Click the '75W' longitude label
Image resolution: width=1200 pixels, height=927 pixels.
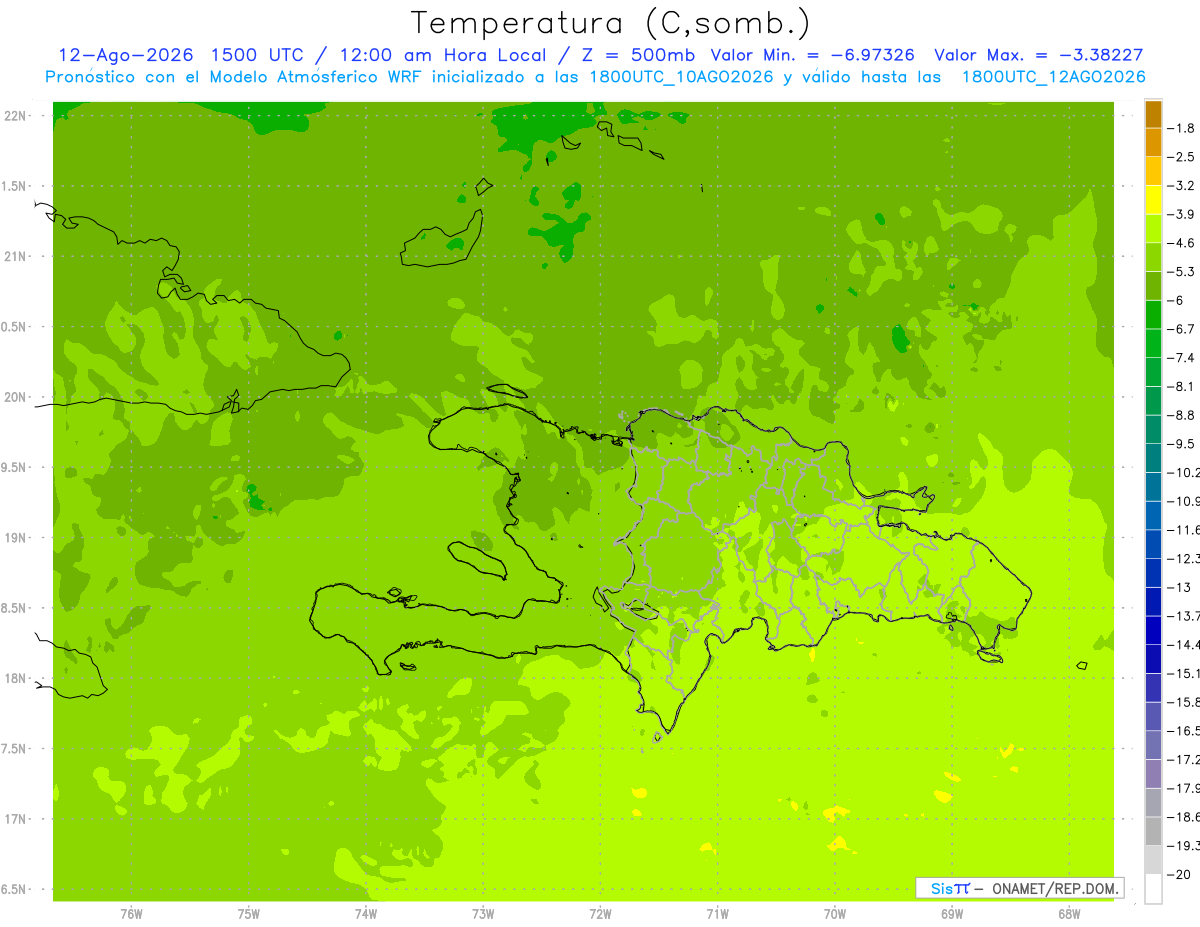point(249,914)
